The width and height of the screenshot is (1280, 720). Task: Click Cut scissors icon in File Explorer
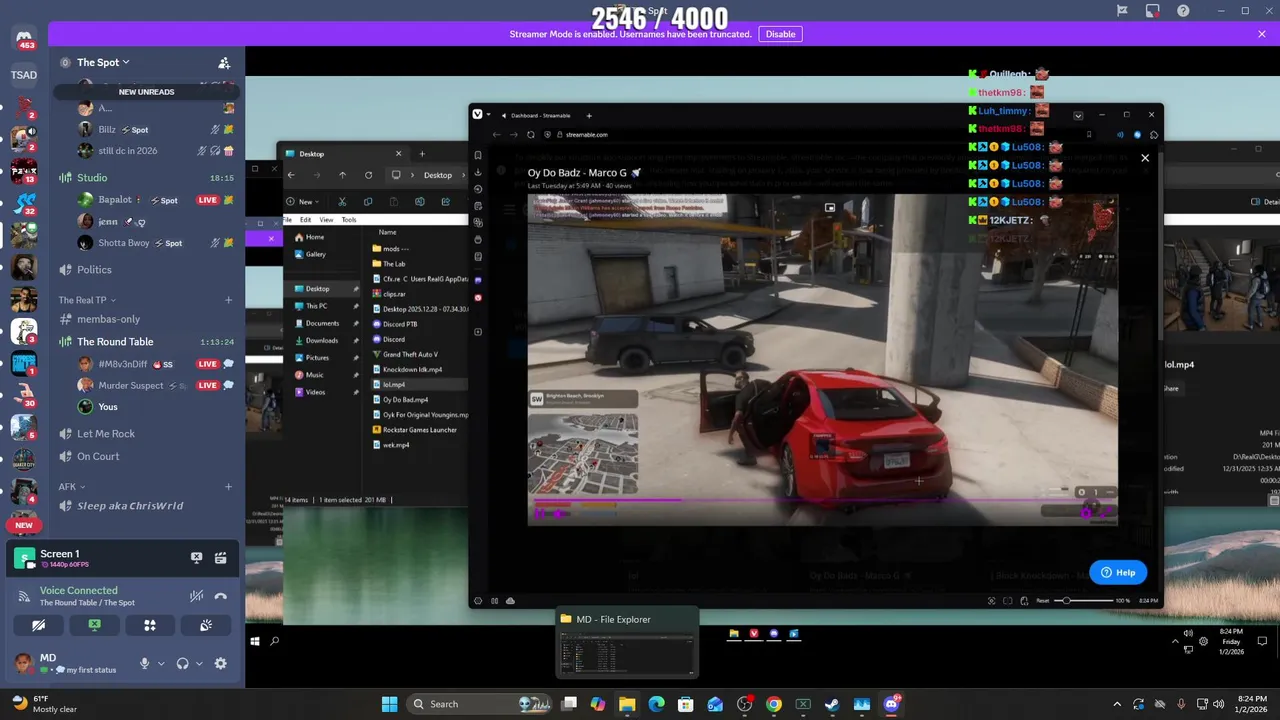[342, 202]
